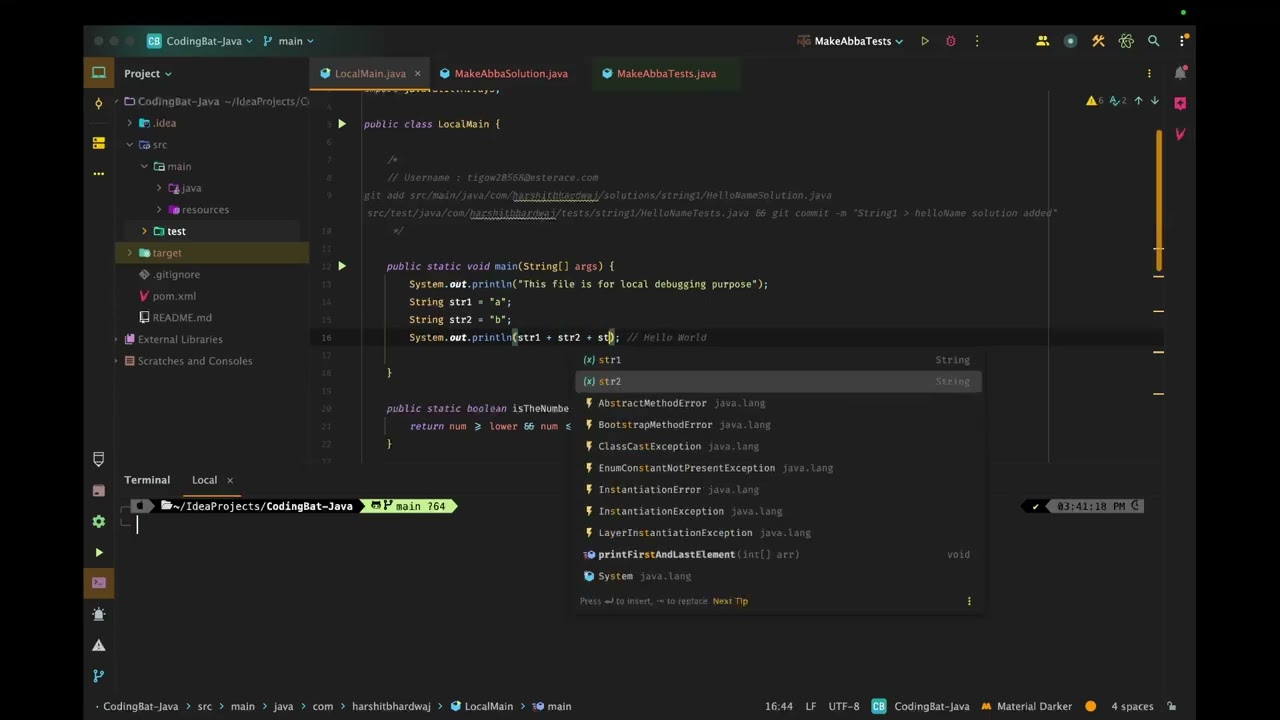Click LocalMain breadcrumb in status bar
Viewport: 1280px width, 720px height.
pos(482,706)
